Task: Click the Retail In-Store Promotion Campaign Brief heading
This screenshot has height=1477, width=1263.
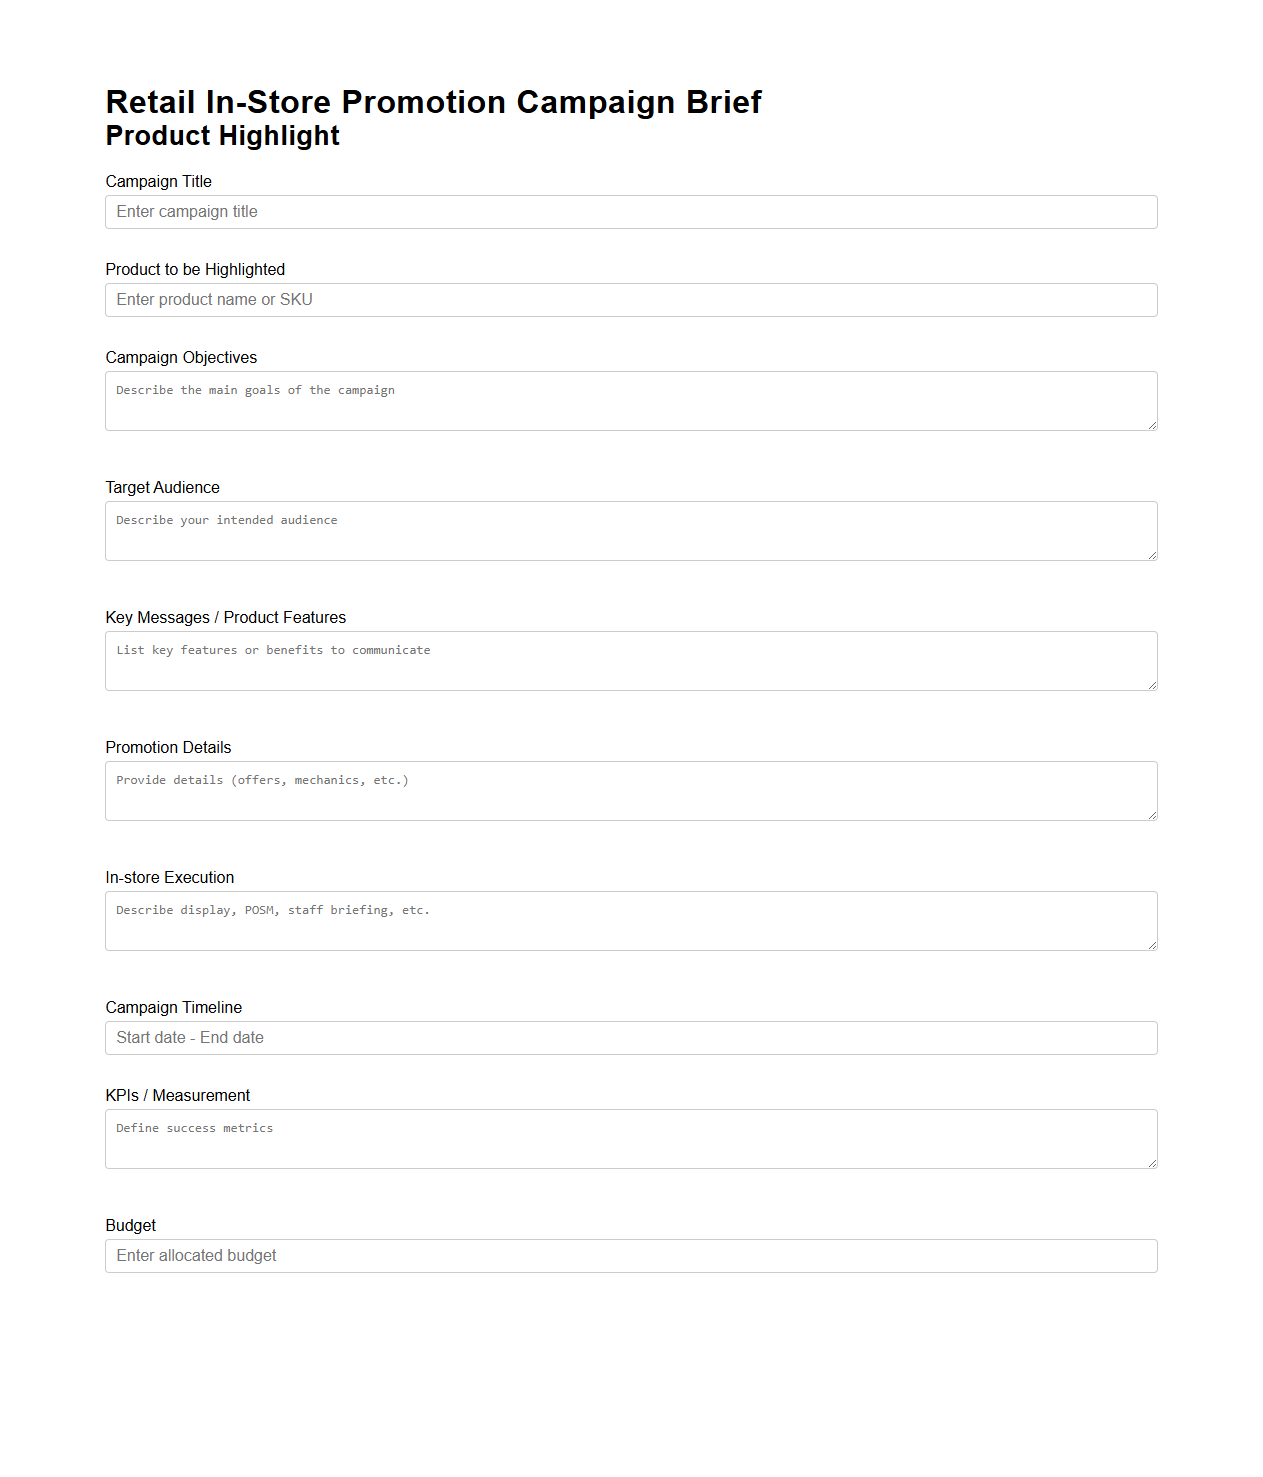Action: coord(433,101)
